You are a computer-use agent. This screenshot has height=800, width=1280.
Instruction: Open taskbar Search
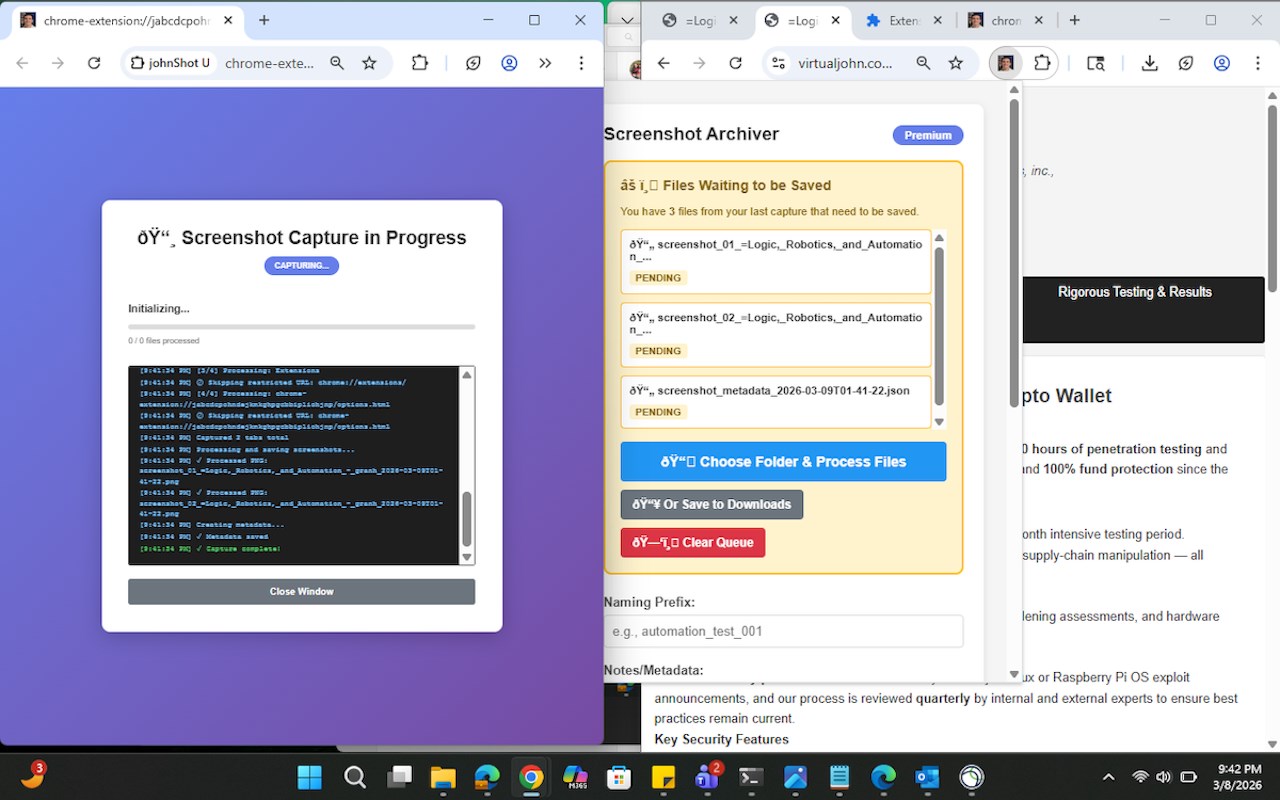click(x=354, y=777)
